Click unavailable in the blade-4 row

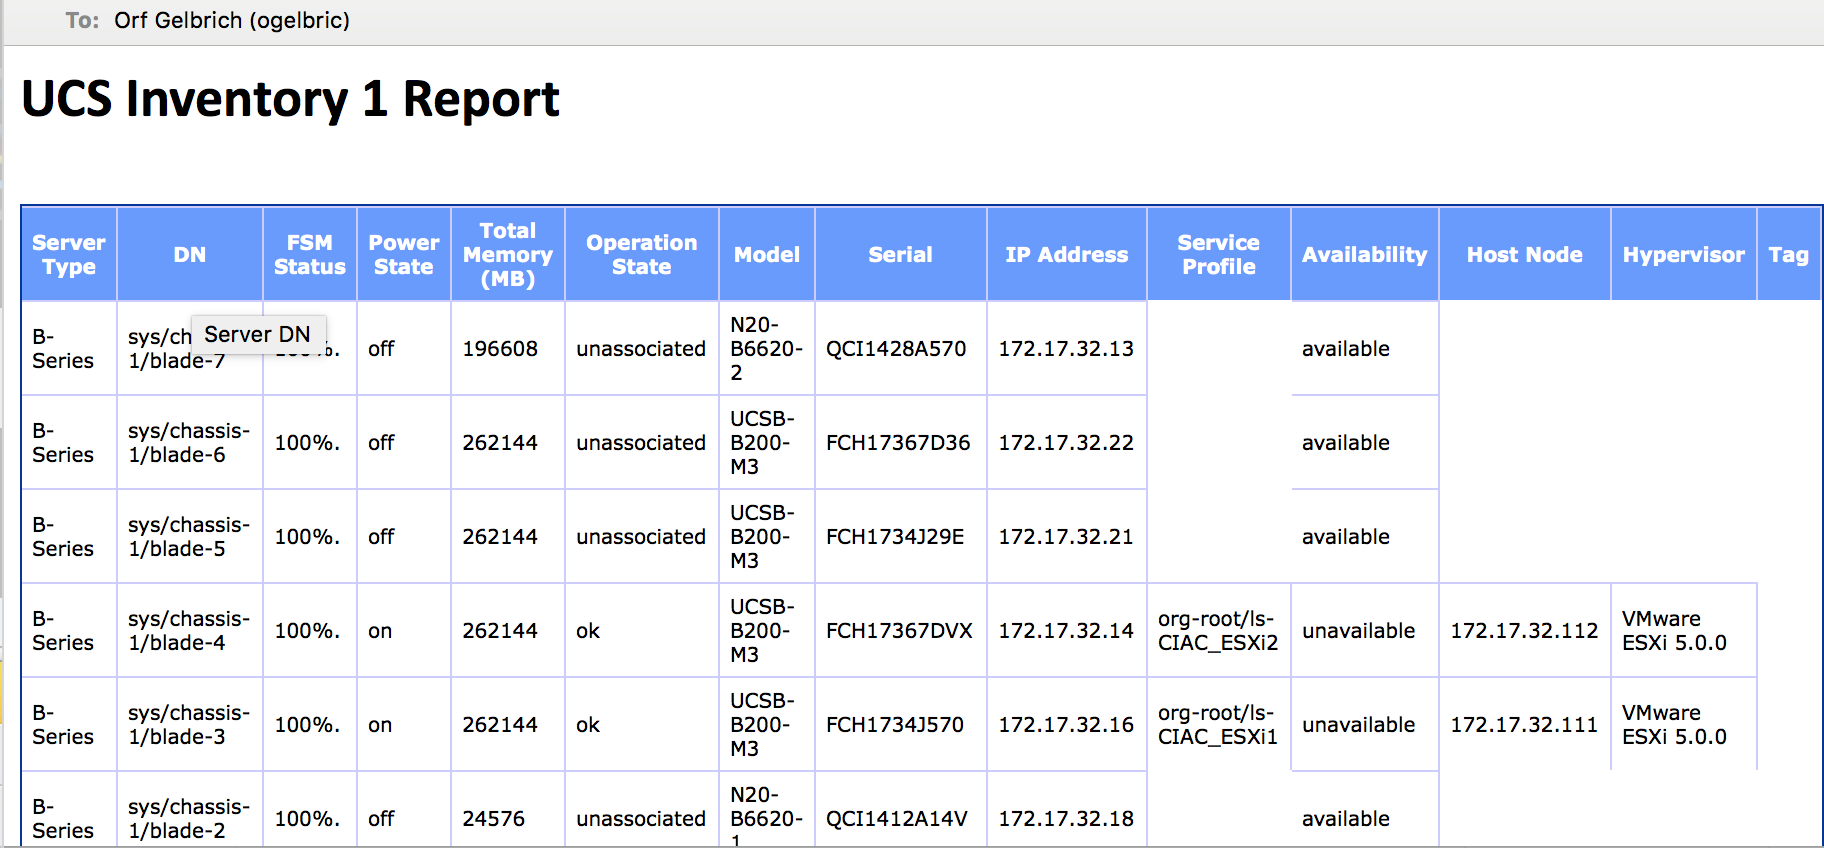(x=1359, y=630)
